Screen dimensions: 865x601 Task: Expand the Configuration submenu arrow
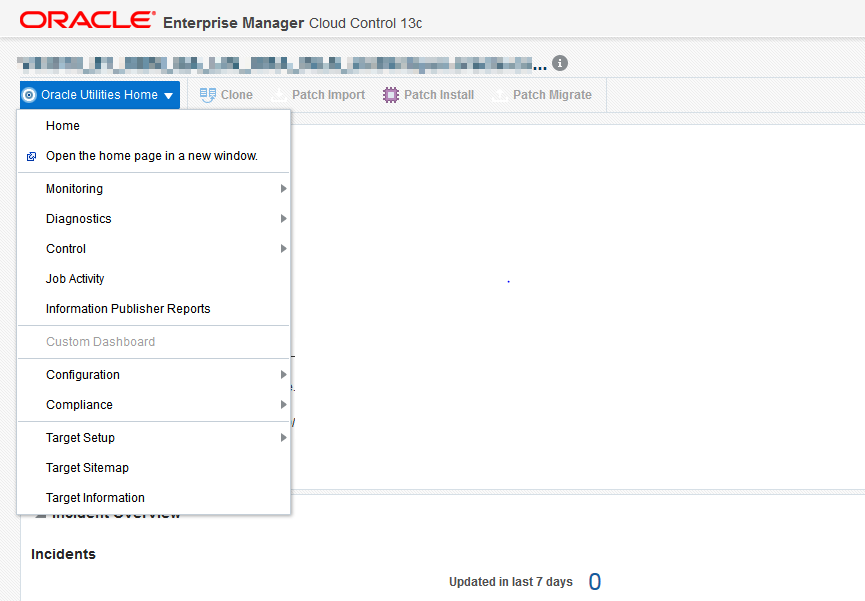[x=283, y=375]
